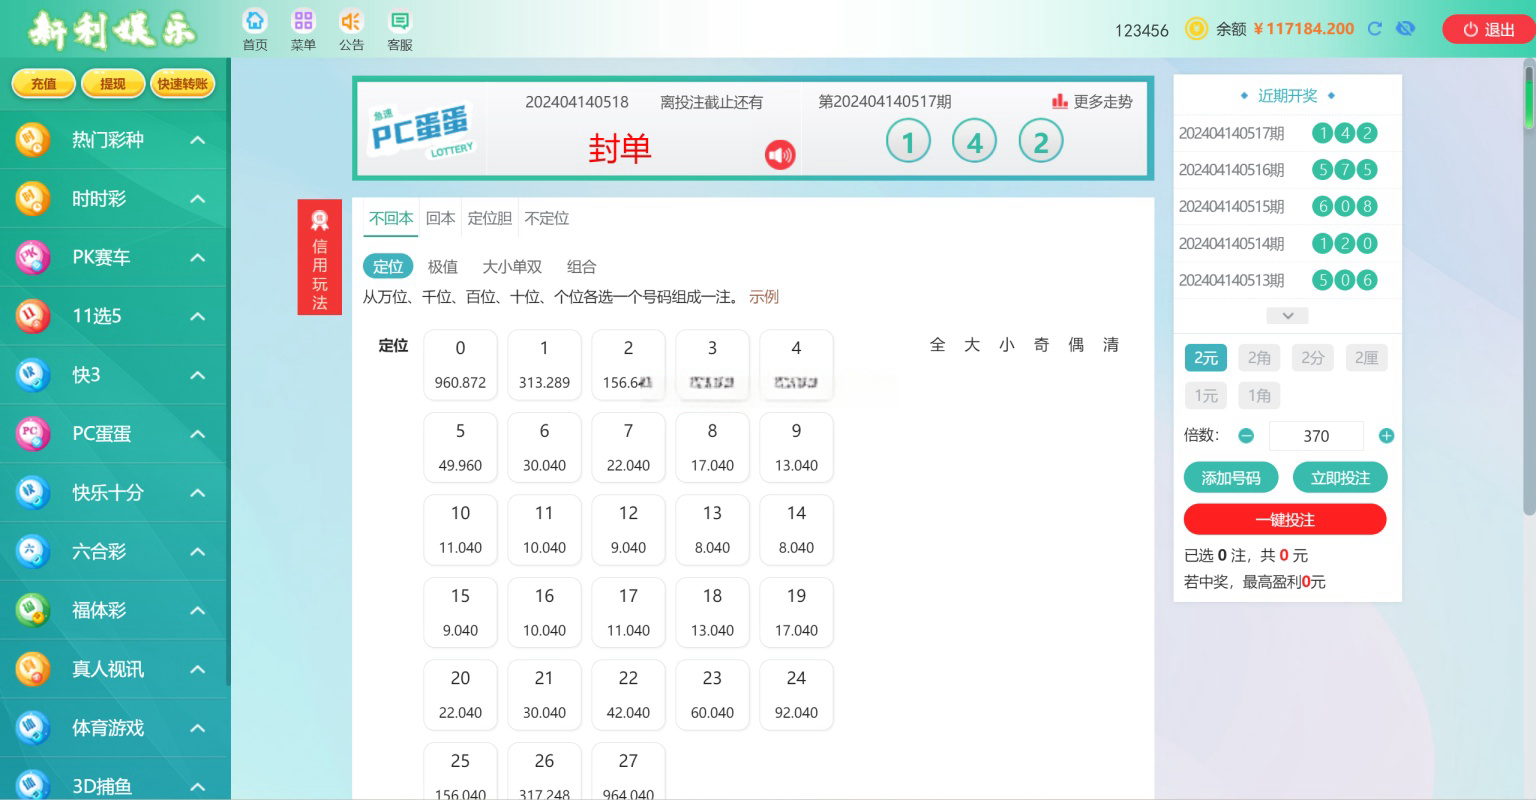The width and height of the screenshot is (1536, 800).
Task: Click the minus icon to decrease 倍数
Action: point(1246,436)
